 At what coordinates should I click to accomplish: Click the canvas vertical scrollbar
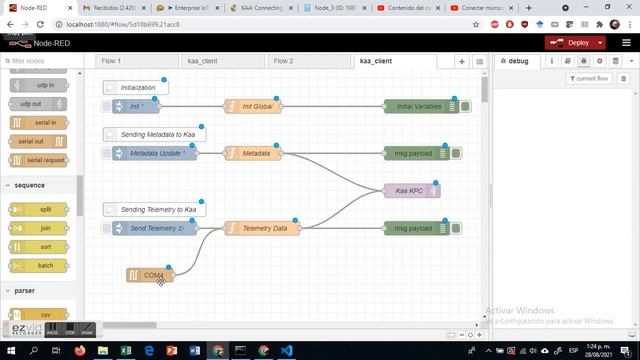coord(484,90)
